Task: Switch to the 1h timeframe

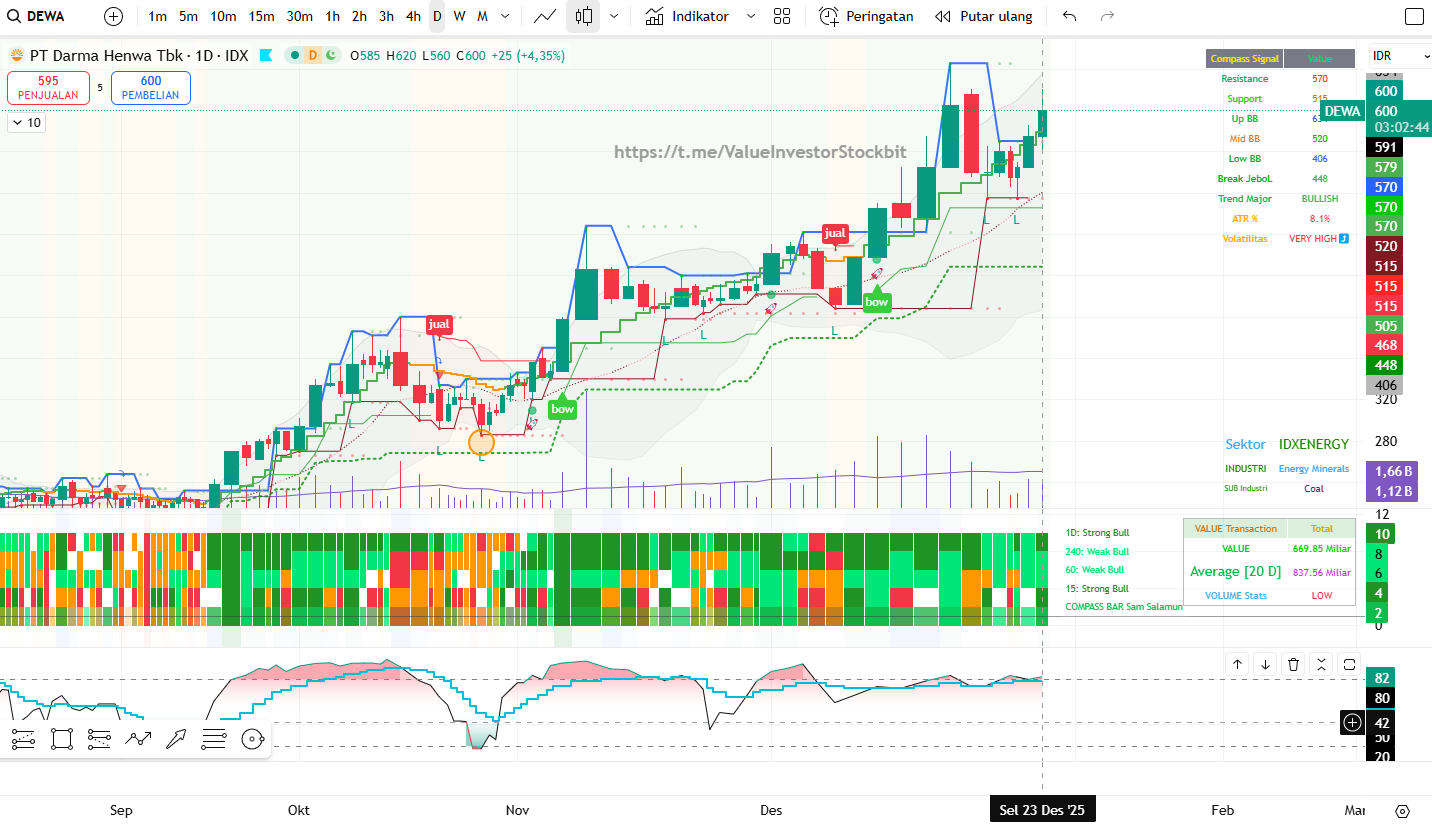Action: [333, 16]
